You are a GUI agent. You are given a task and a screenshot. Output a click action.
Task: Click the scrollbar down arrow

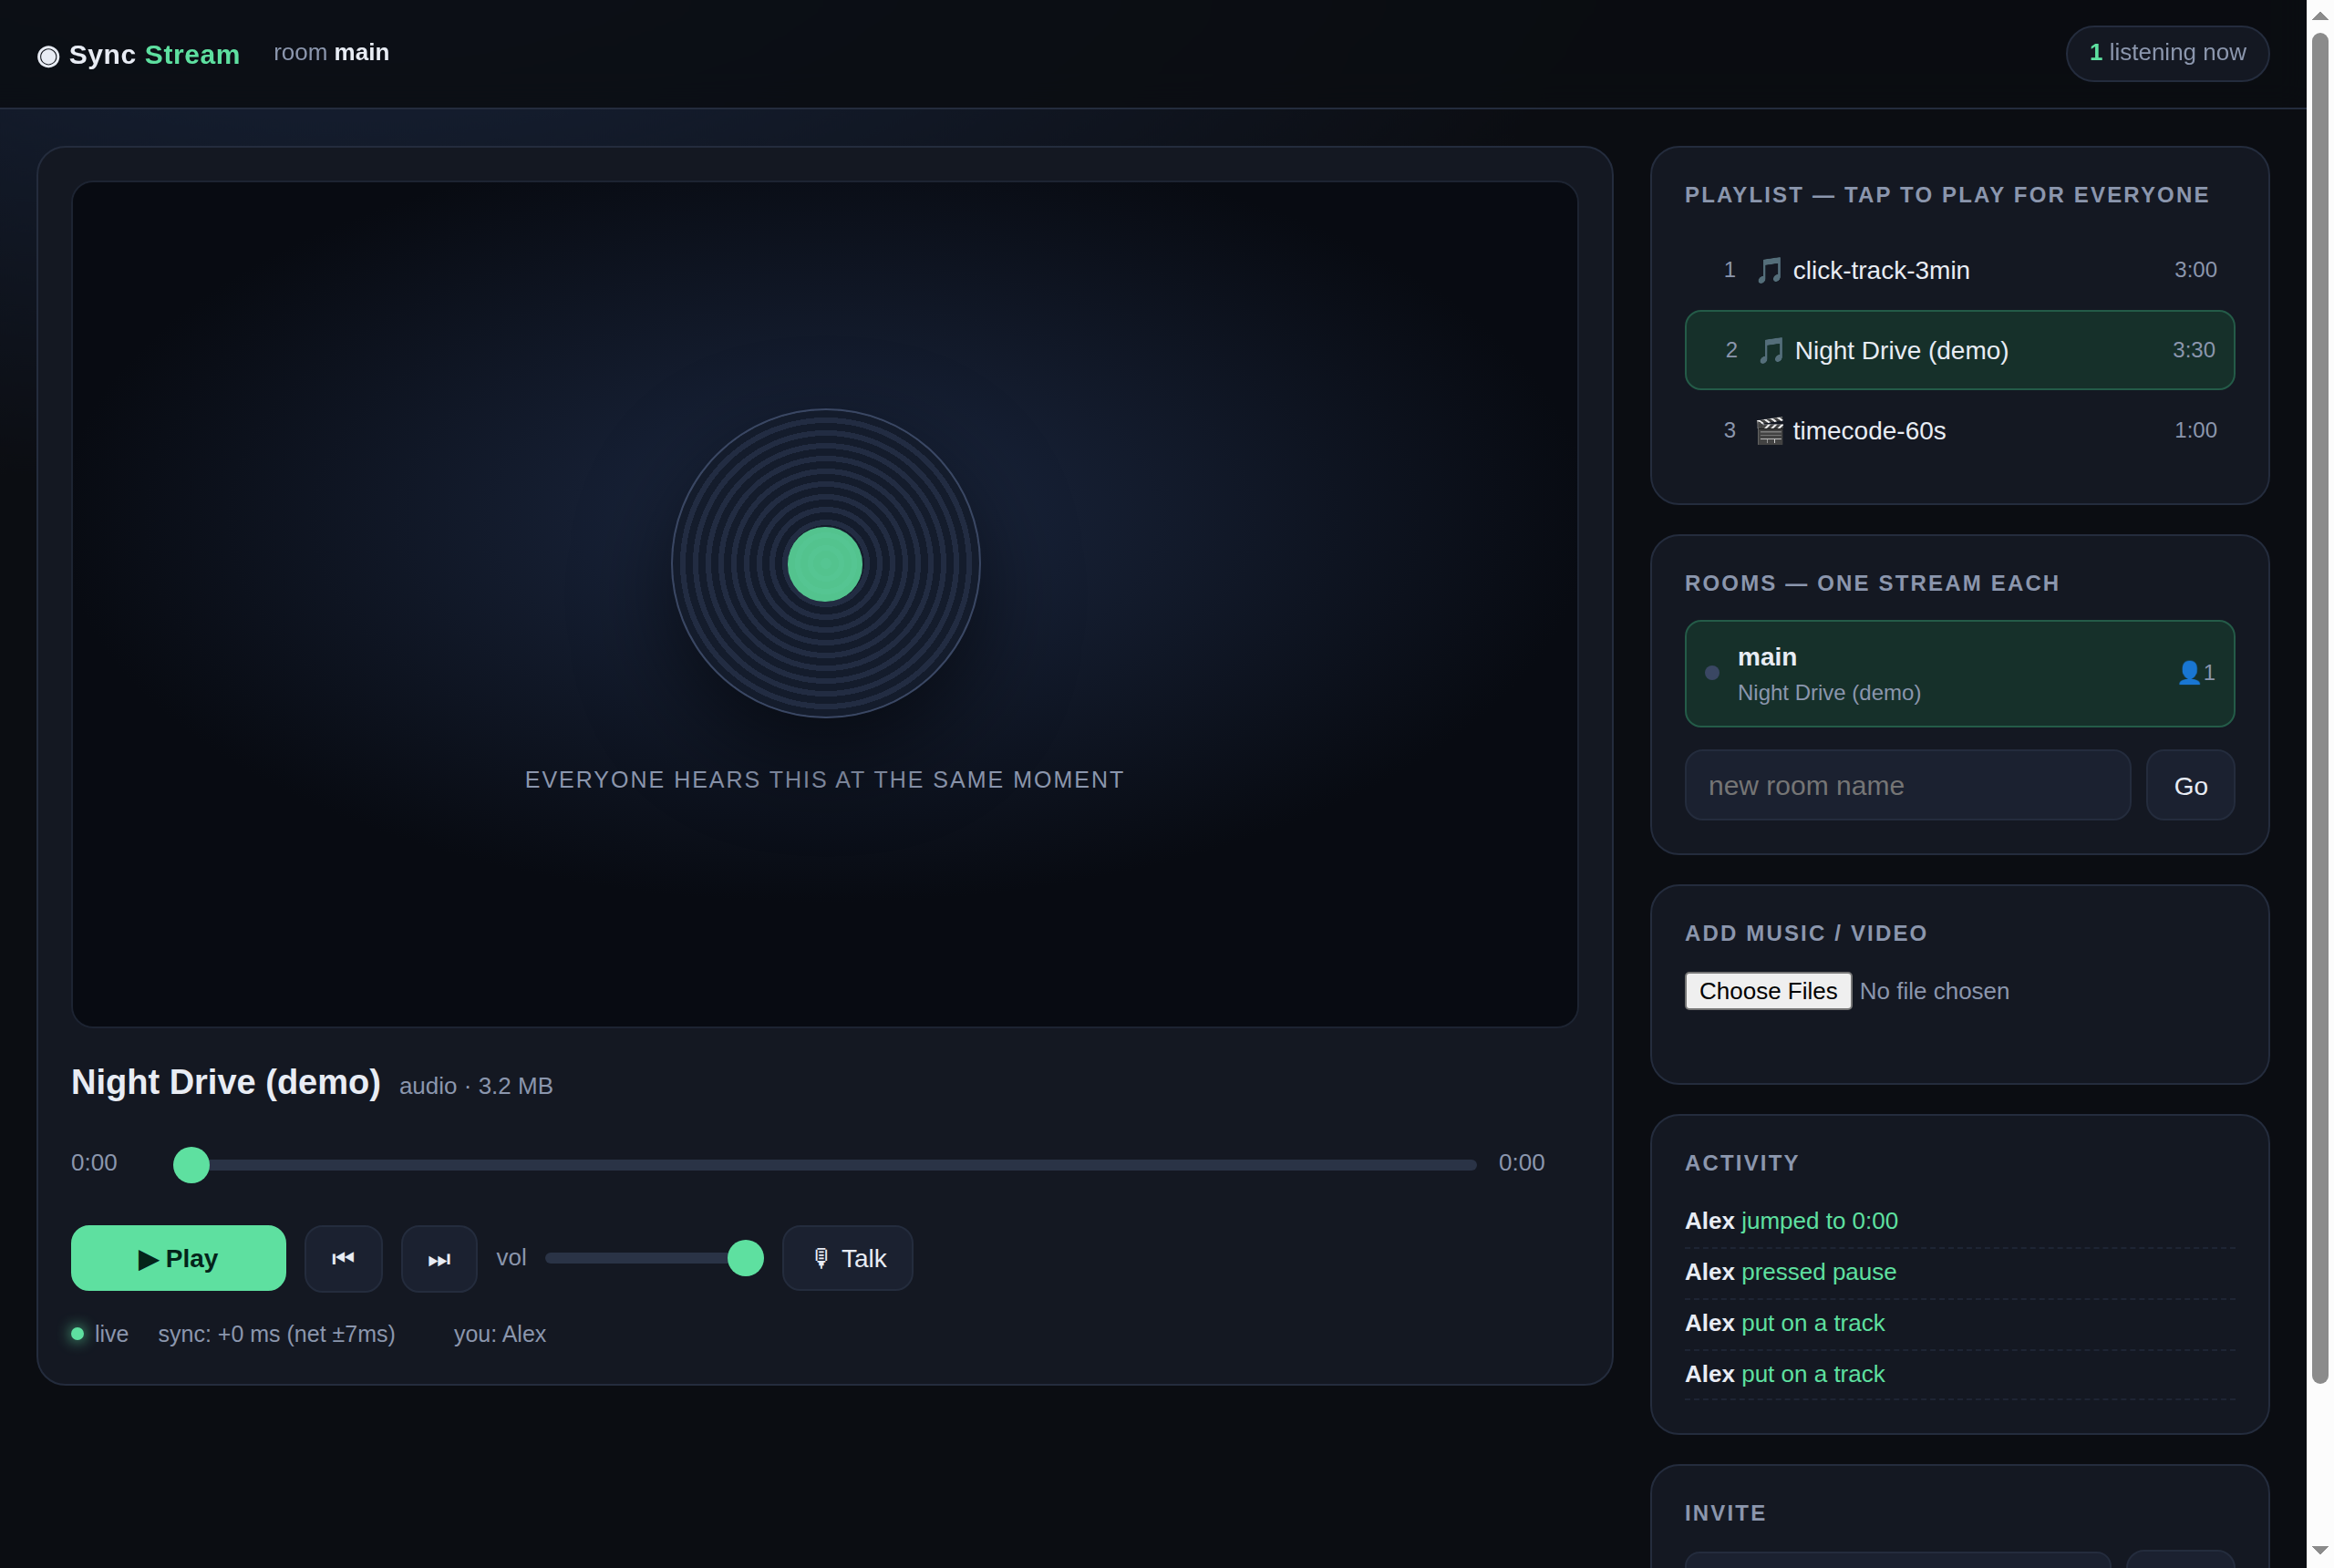tap(2320, 1551)
